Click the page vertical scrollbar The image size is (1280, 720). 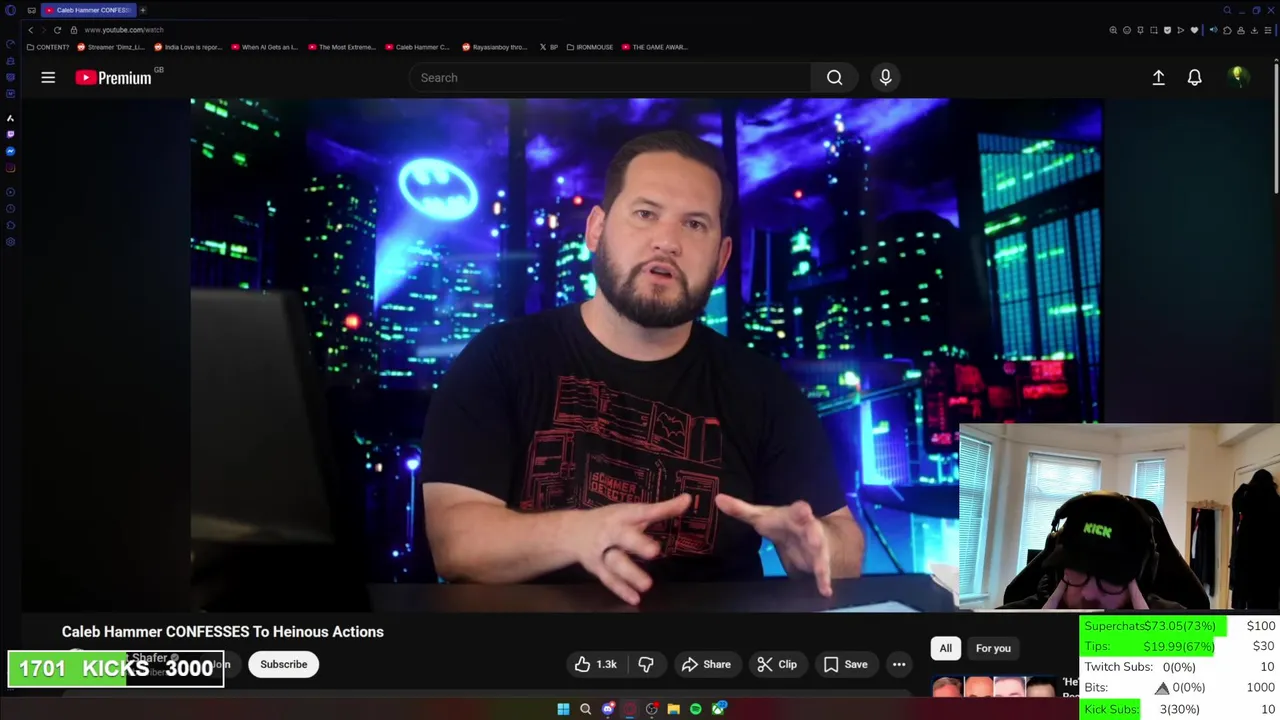1276,130
